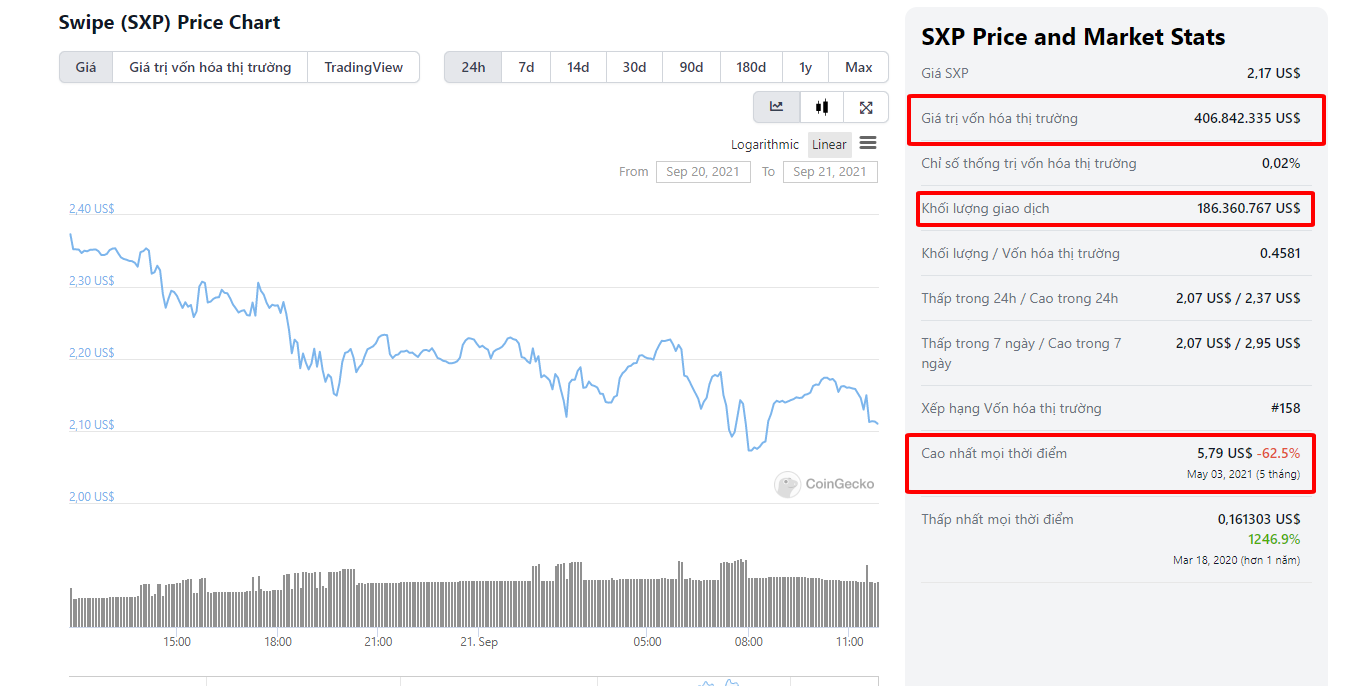This screenshot has height=686, width=1355.
Task: Click the 0,161303 US$ all-time low
Action: (x=1259, y=519)
